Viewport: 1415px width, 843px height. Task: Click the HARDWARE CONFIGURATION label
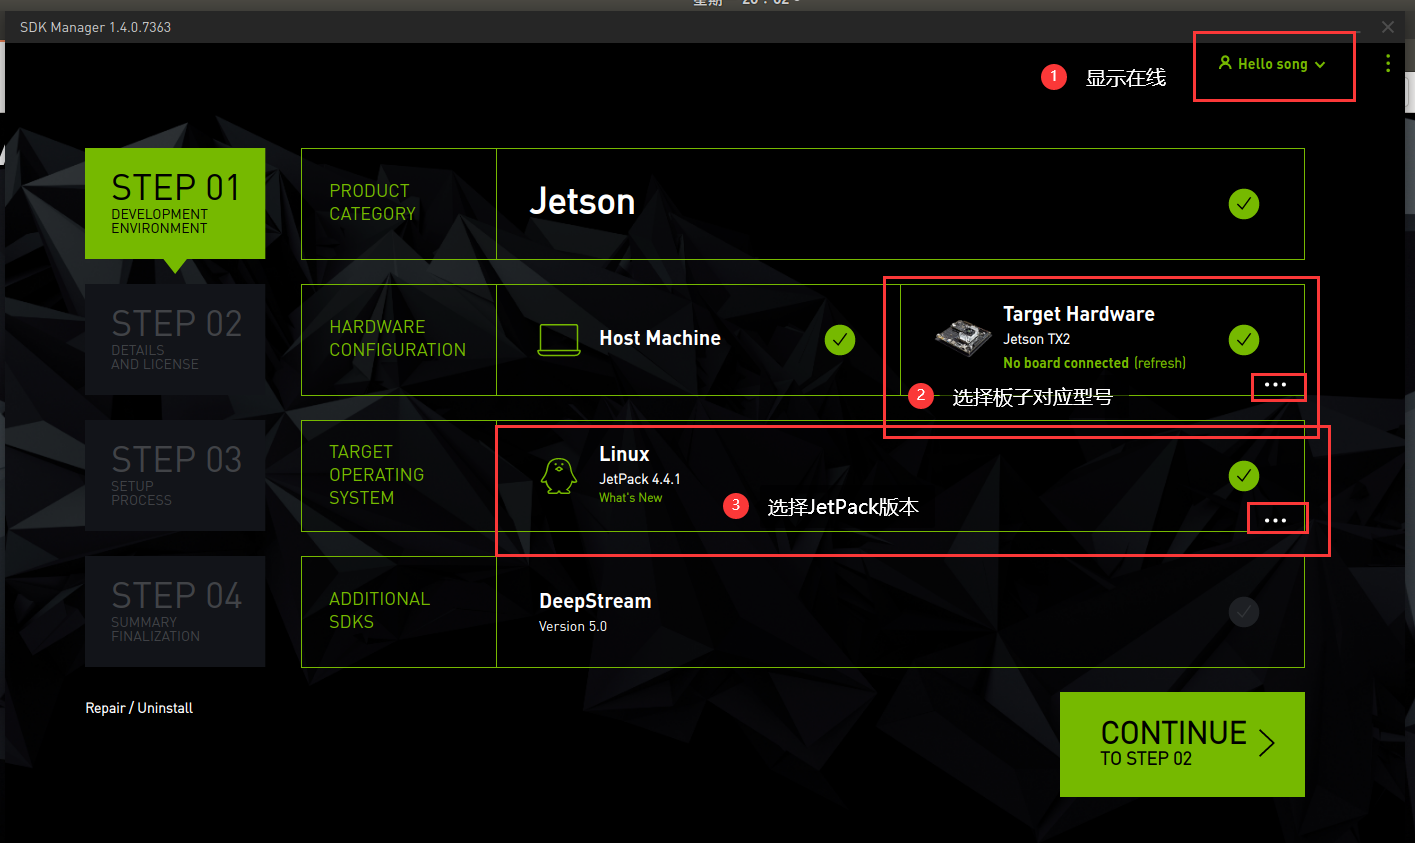point(397,338)
